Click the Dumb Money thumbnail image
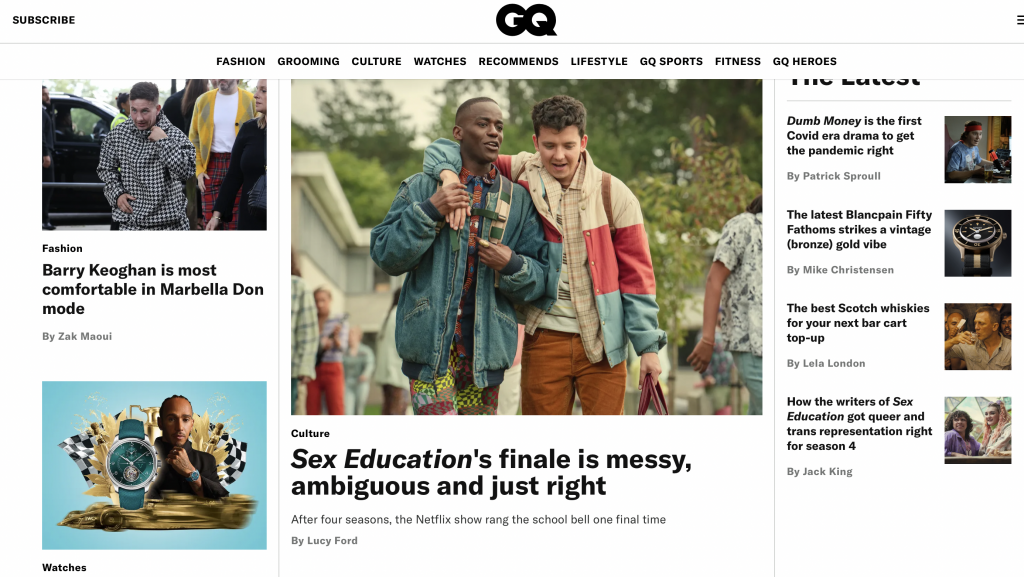Viewport: 1024px width, 577px height. pyautogui.click(x=978, y=149)
